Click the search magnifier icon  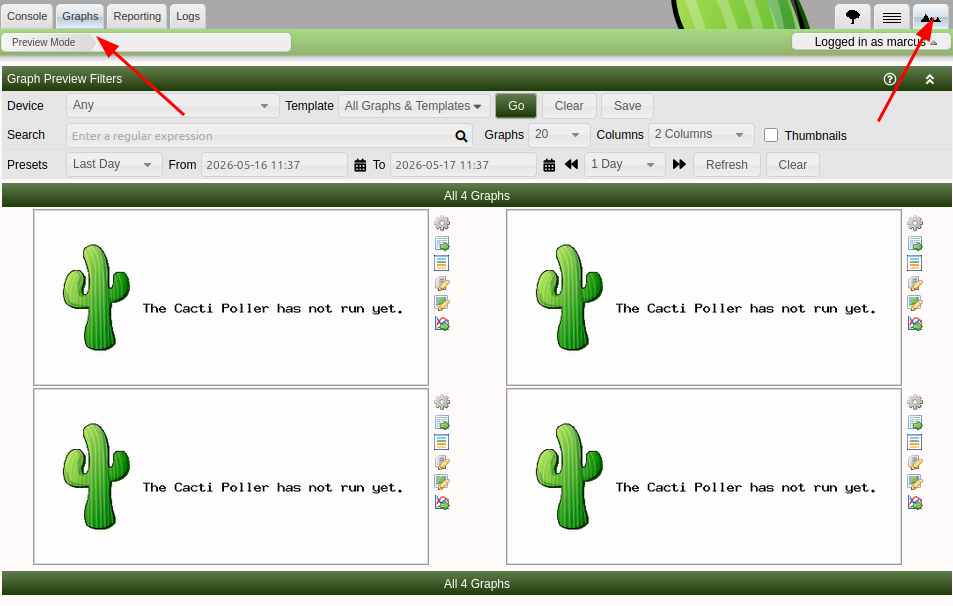click(x=461, y=136)
